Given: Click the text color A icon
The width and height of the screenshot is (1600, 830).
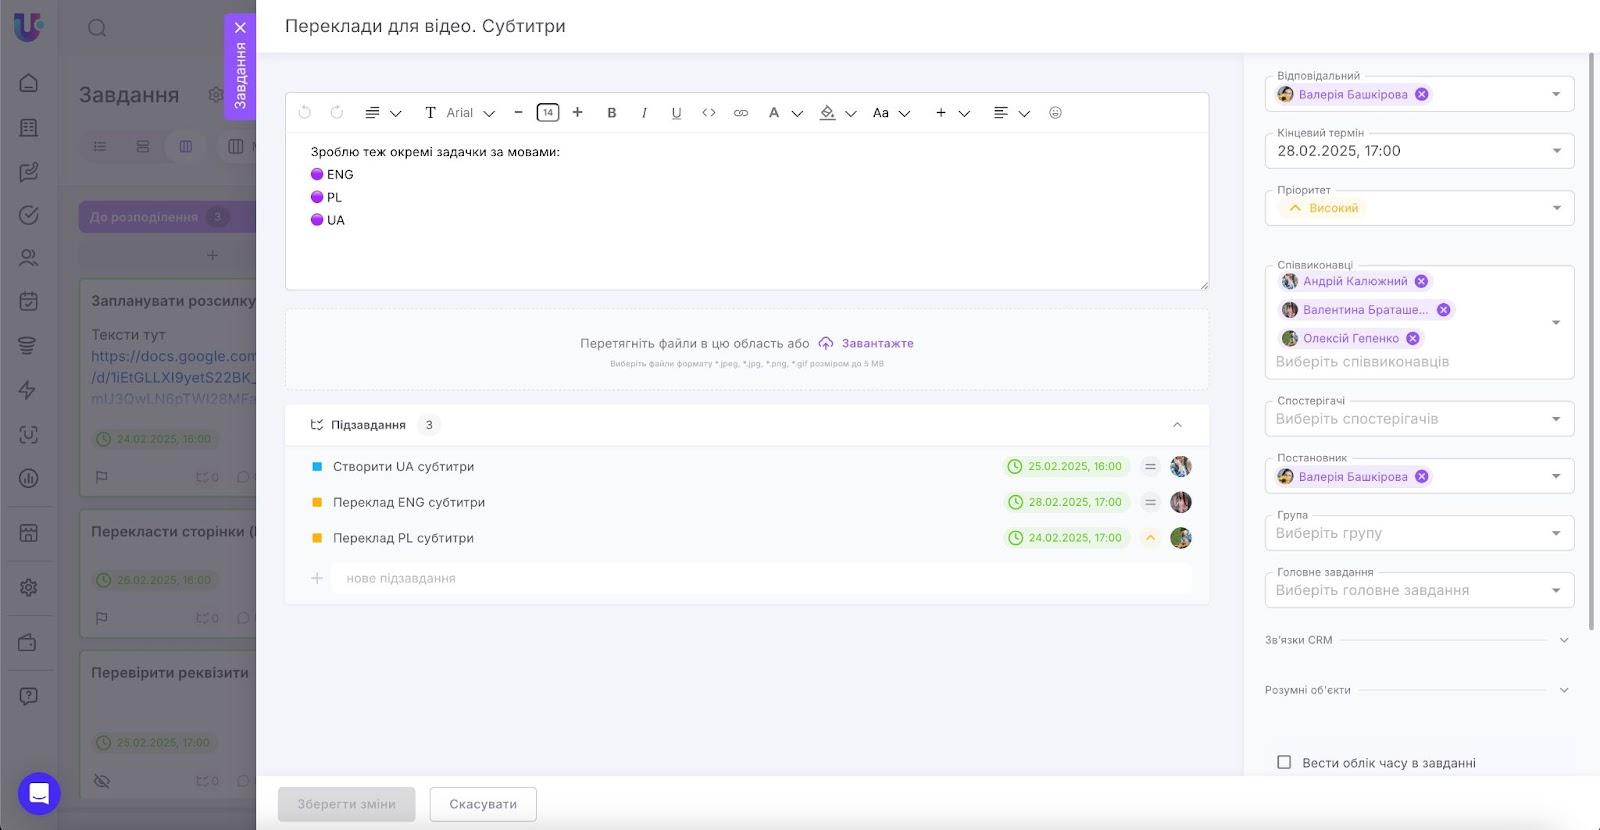Looking at the screenshot, I should [774, 113].
